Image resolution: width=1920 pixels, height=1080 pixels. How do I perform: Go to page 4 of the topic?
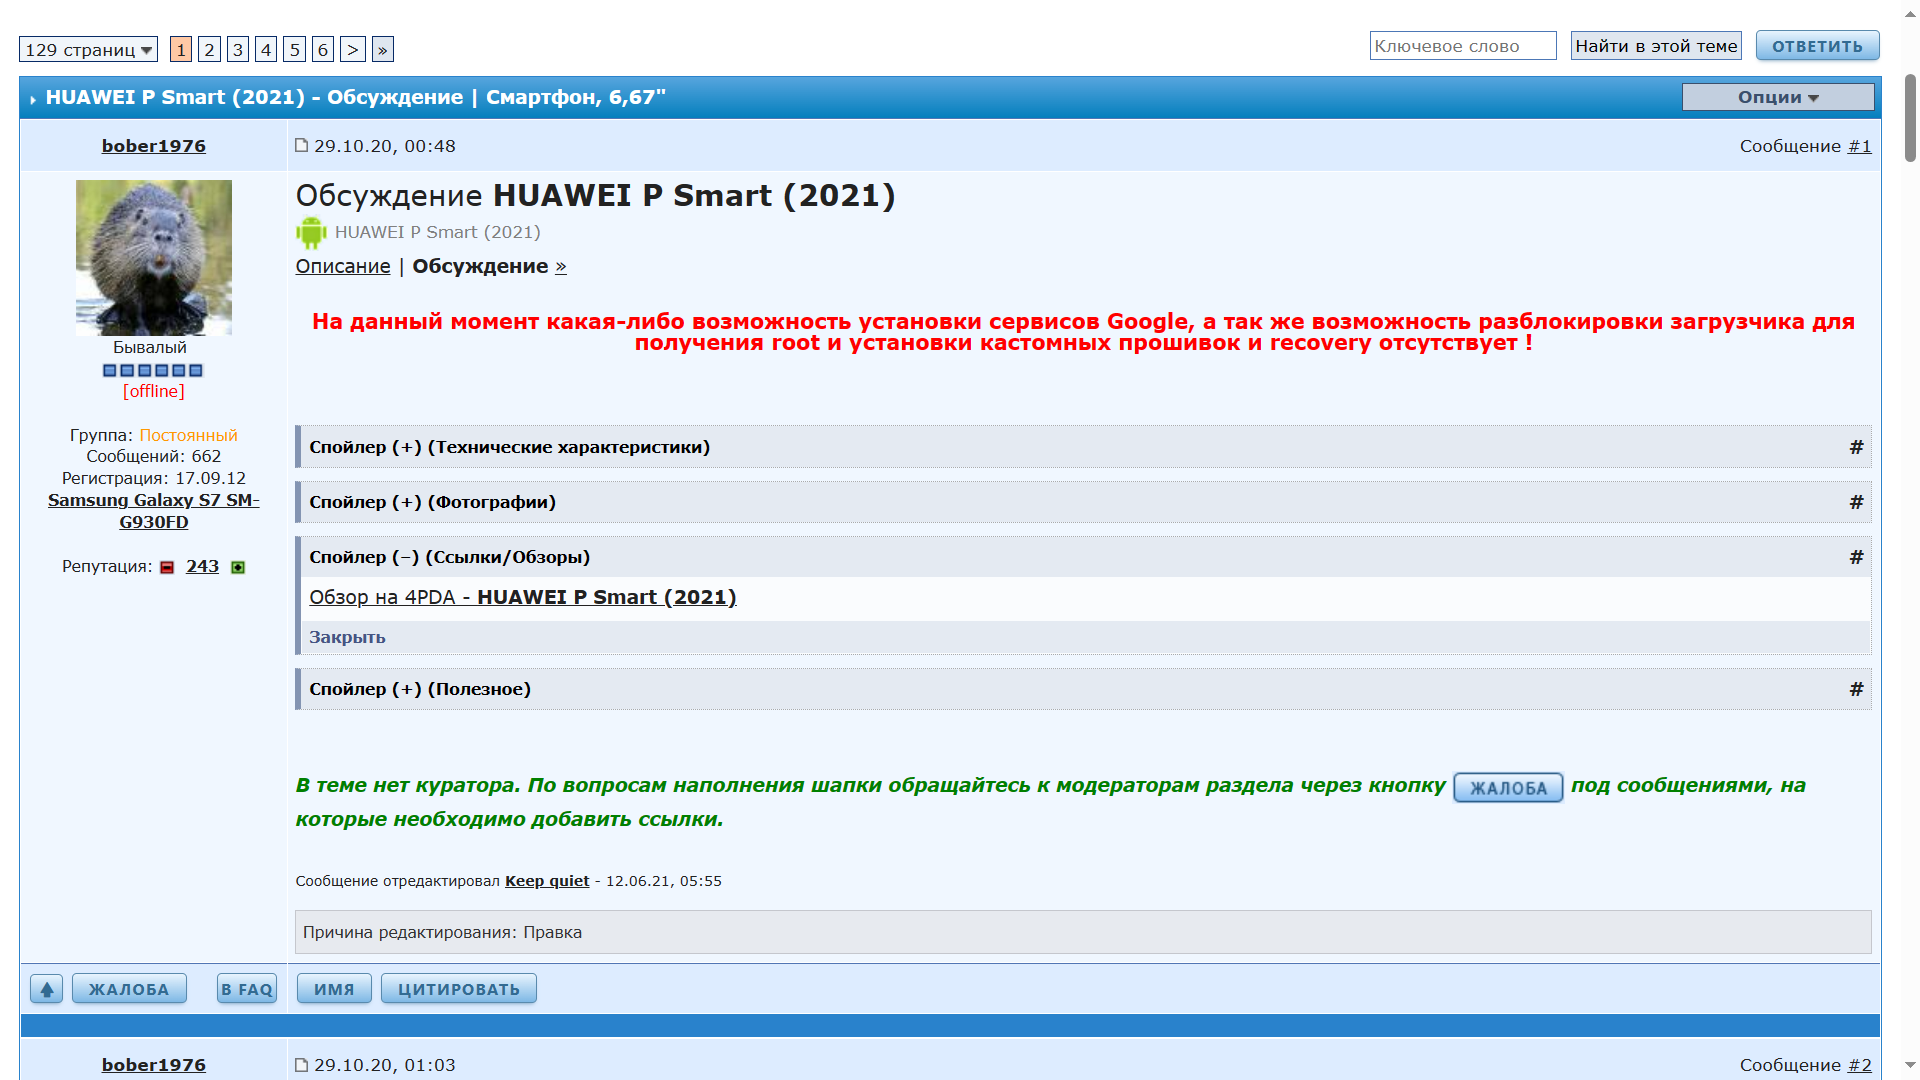(x=266, y=49)
